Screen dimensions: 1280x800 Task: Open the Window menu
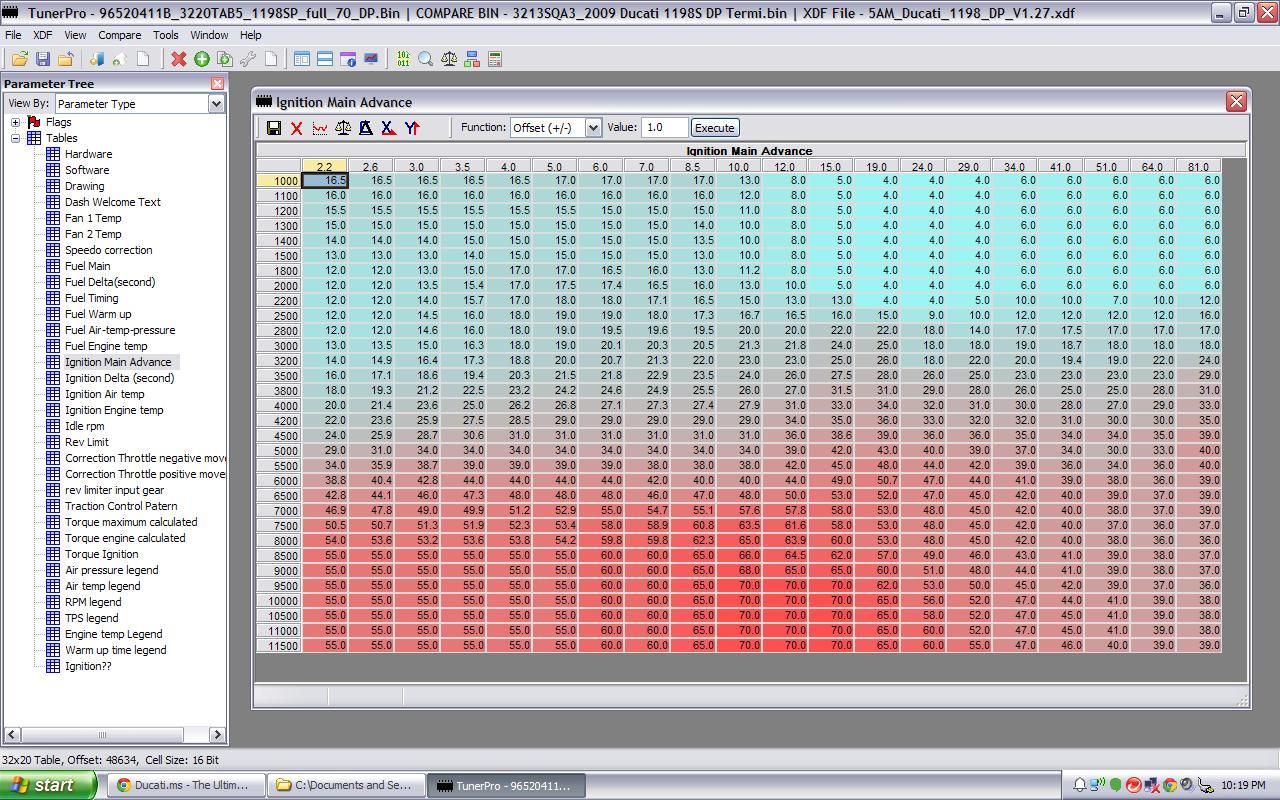click(x=209, y=35)
